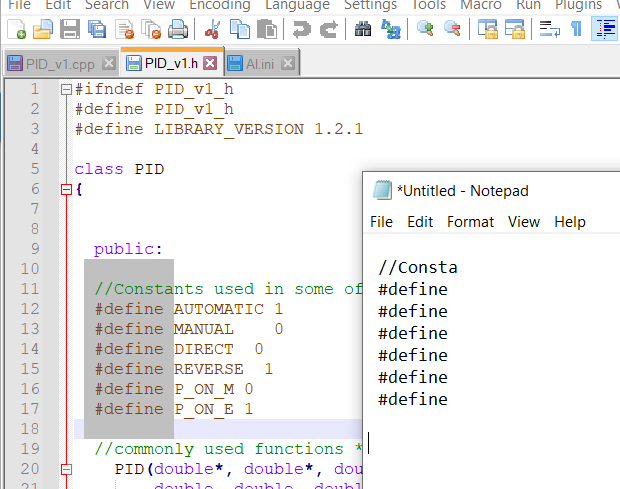Click the Notepad title bar icon
The width and height of the screenshot is (620, 489).
[382, 190]
